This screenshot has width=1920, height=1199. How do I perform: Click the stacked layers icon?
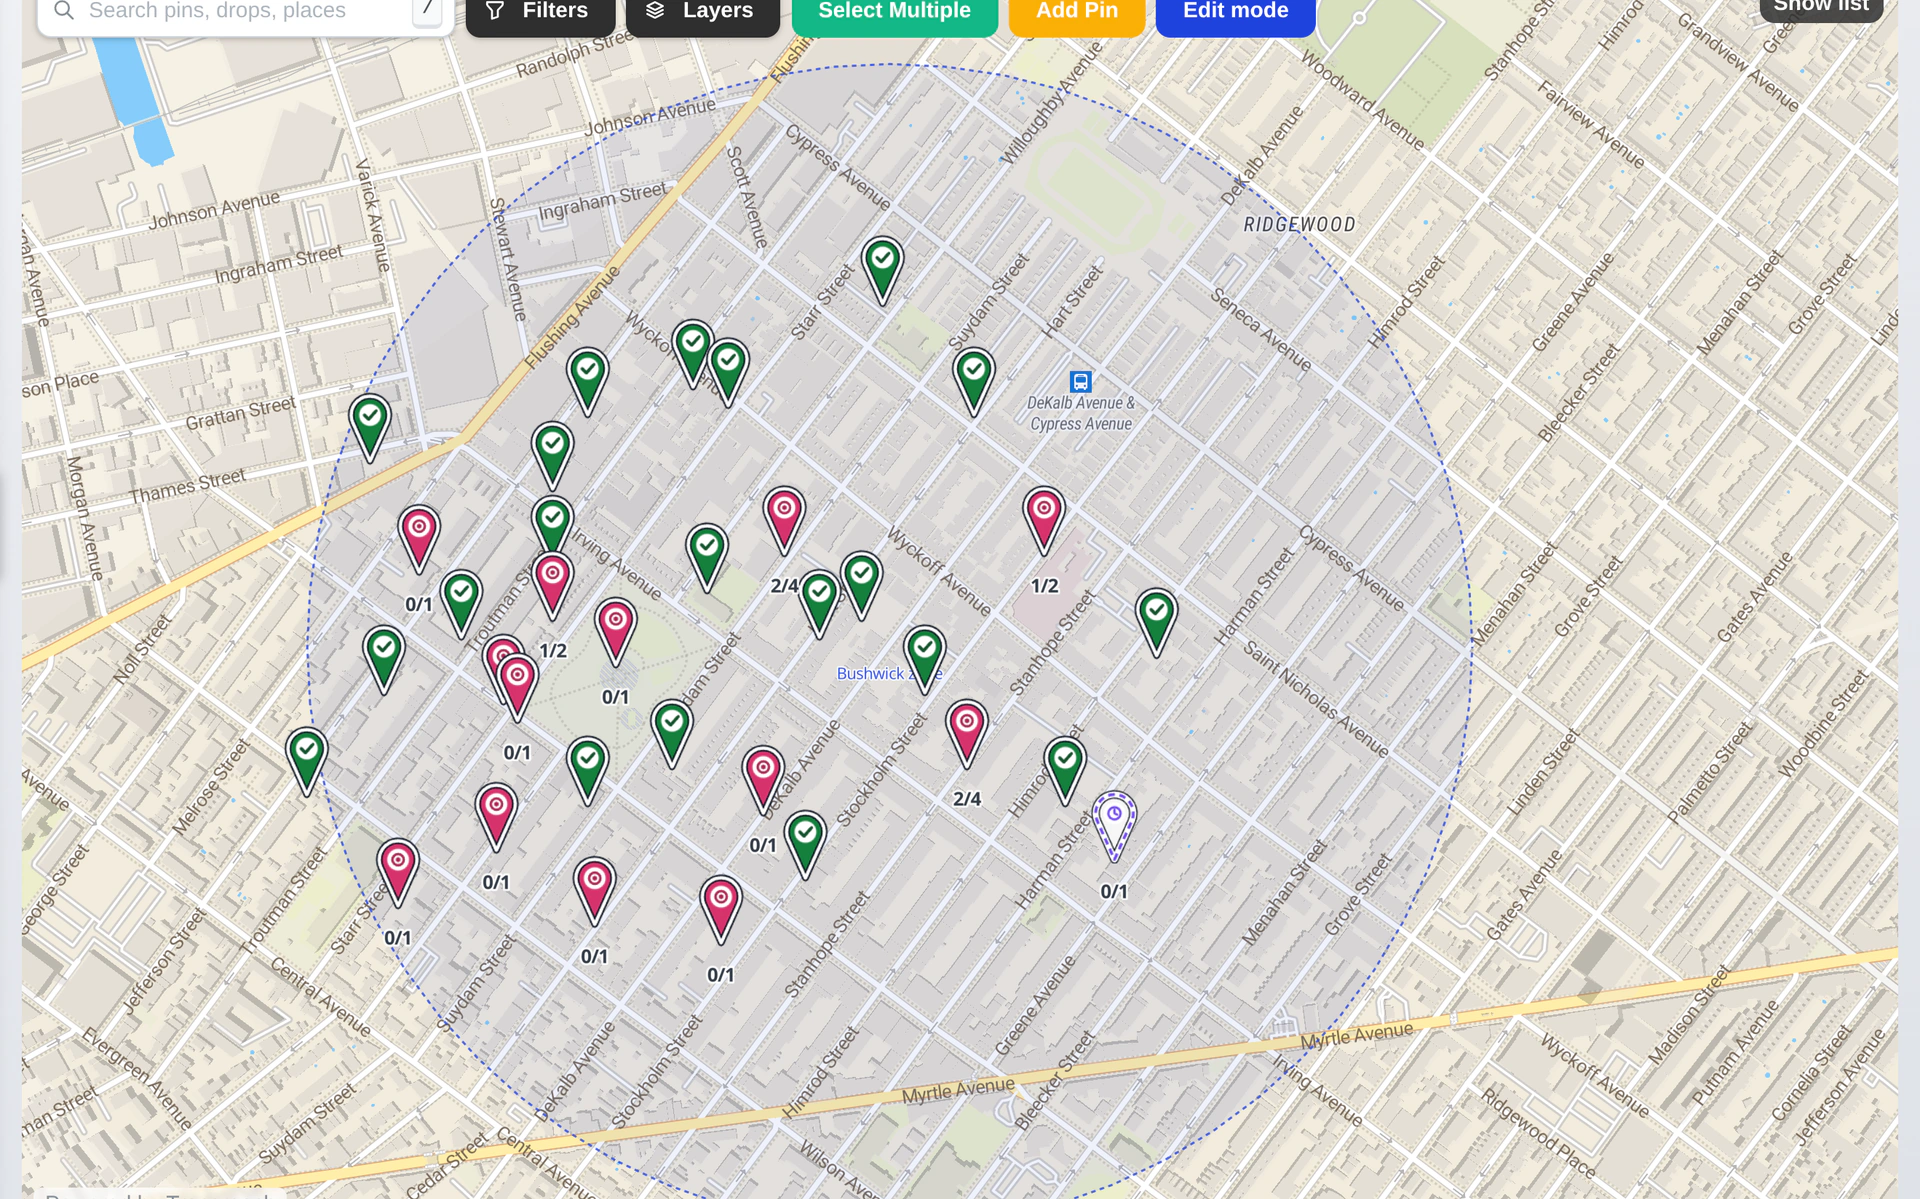pos(655,11)
